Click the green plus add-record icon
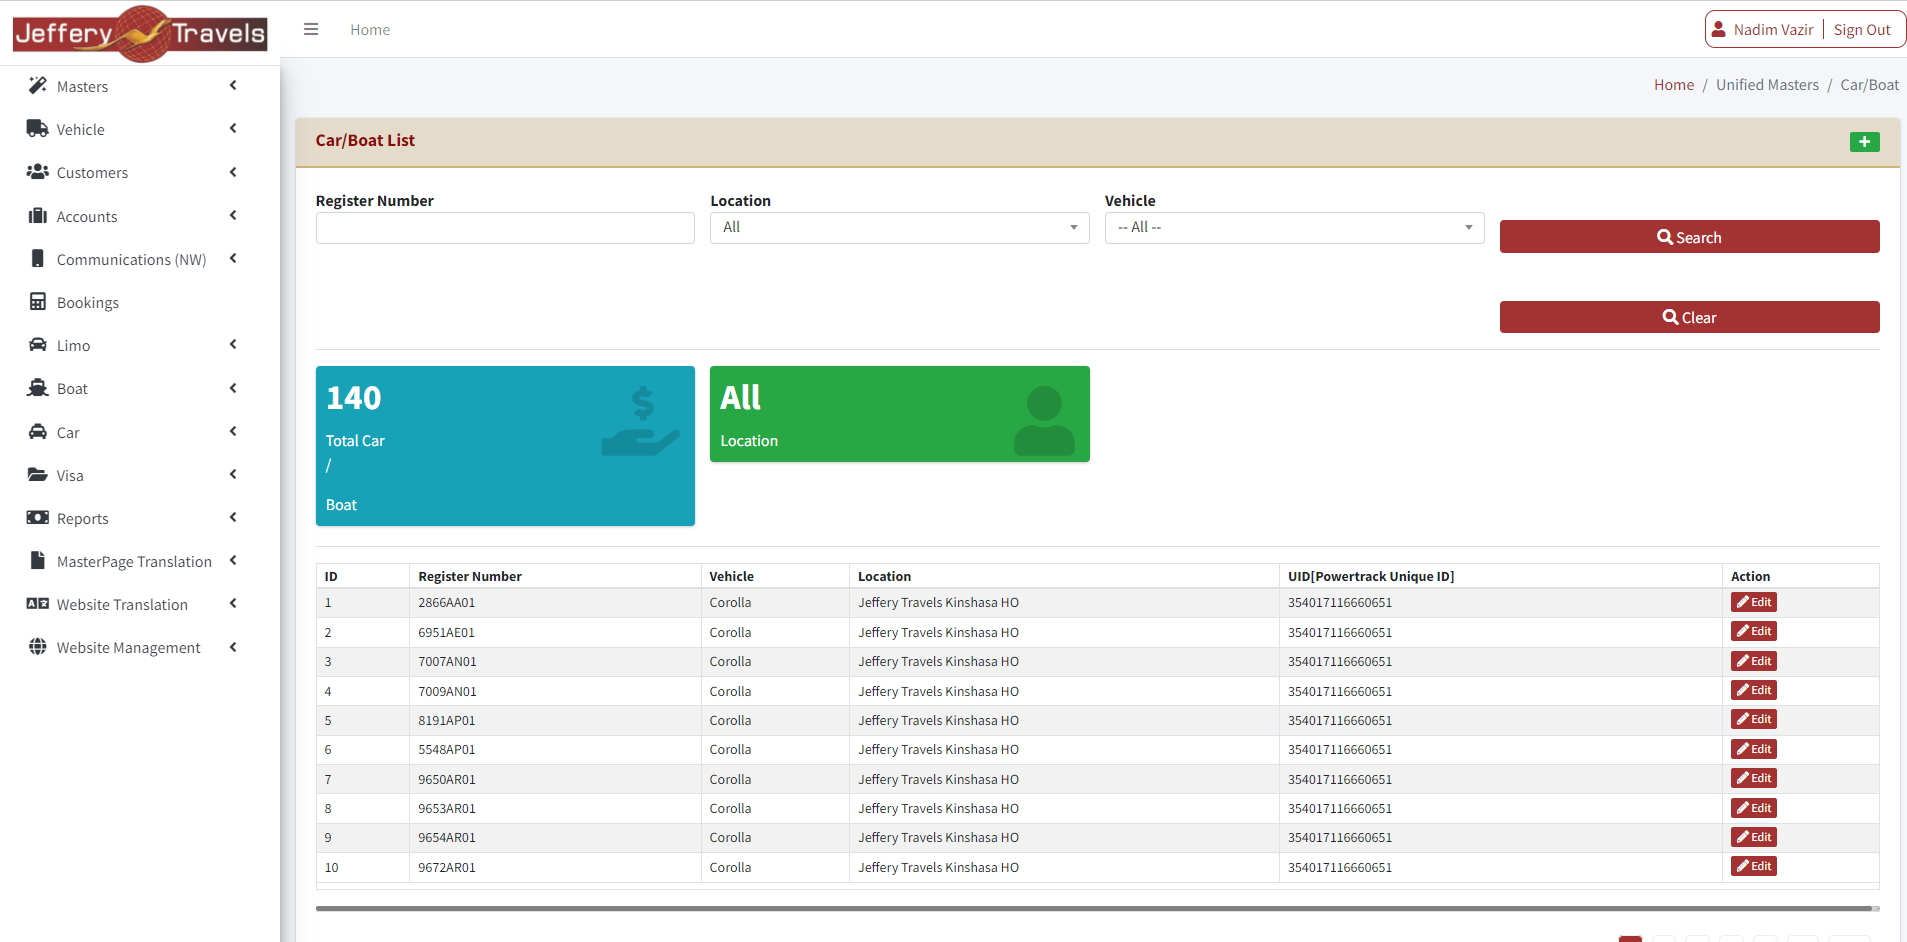 [1864, 142]
